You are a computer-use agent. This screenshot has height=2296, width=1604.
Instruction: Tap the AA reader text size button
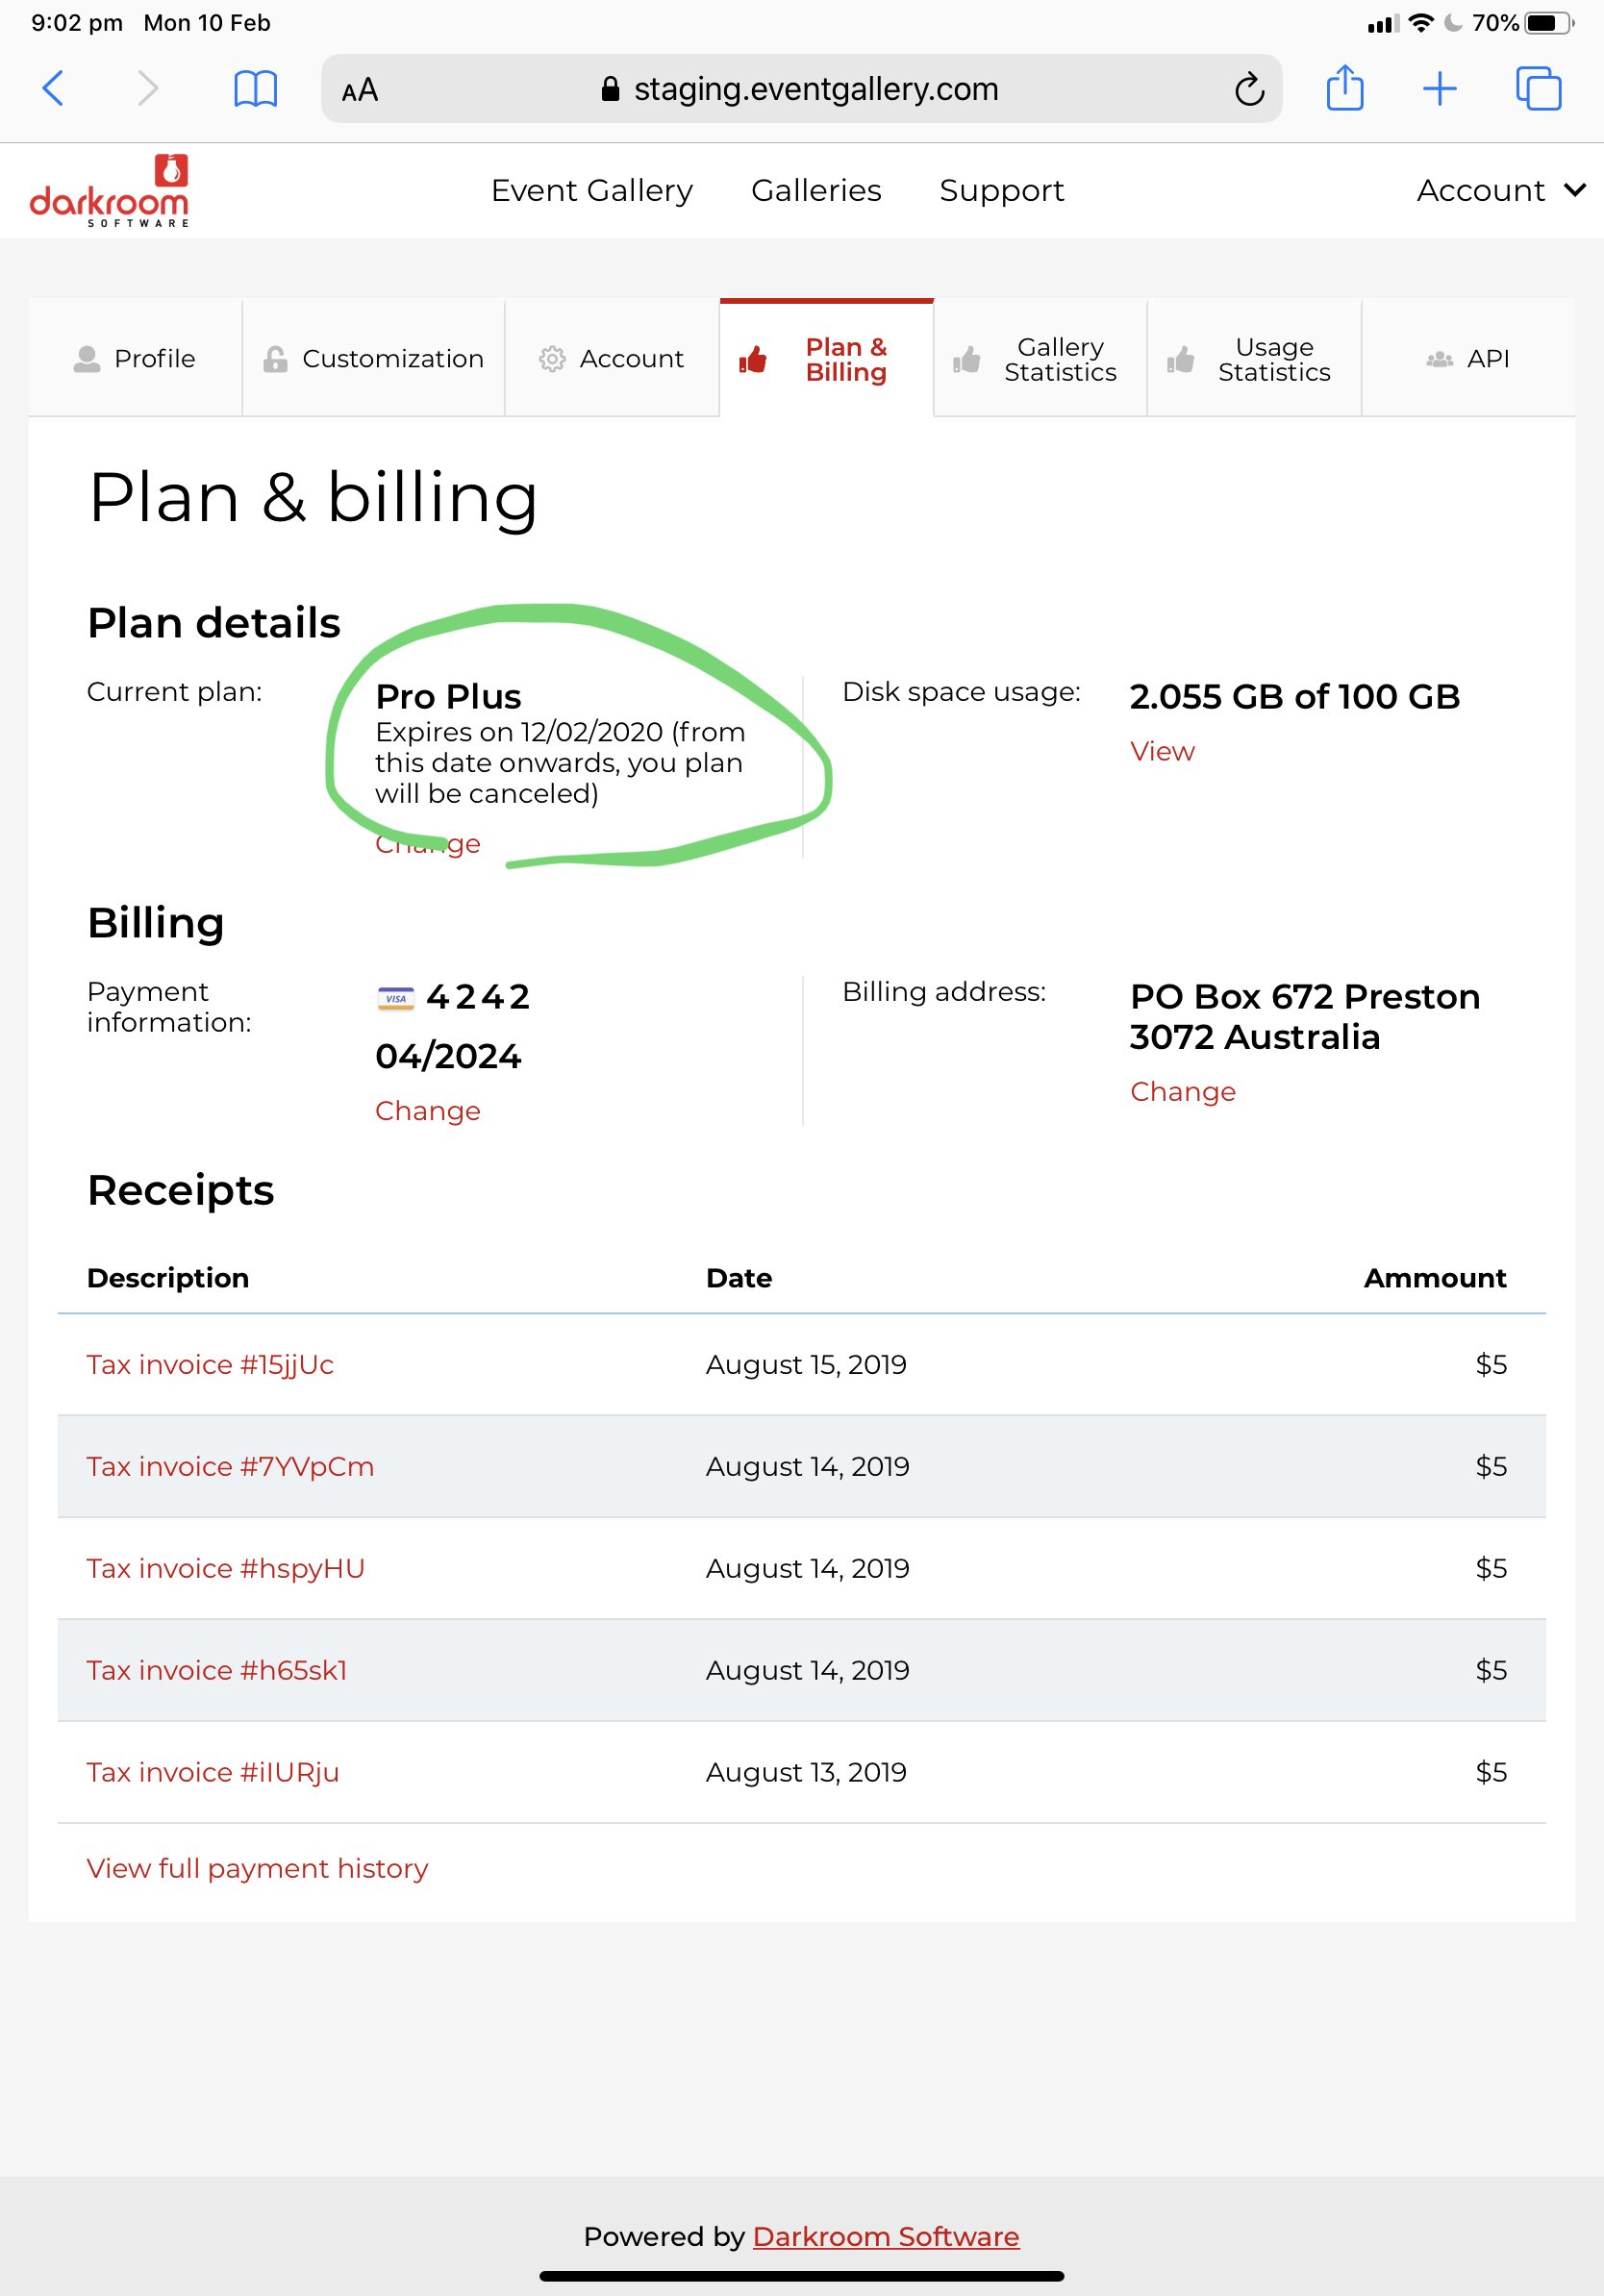[360, 90]
